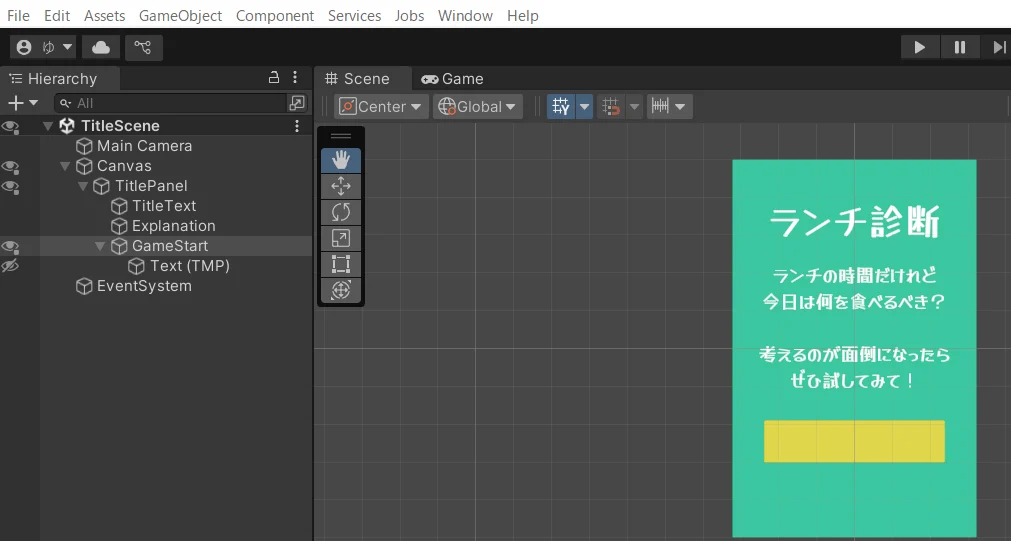
Task: Select the Transform tool
Action: tap(340, 290)
